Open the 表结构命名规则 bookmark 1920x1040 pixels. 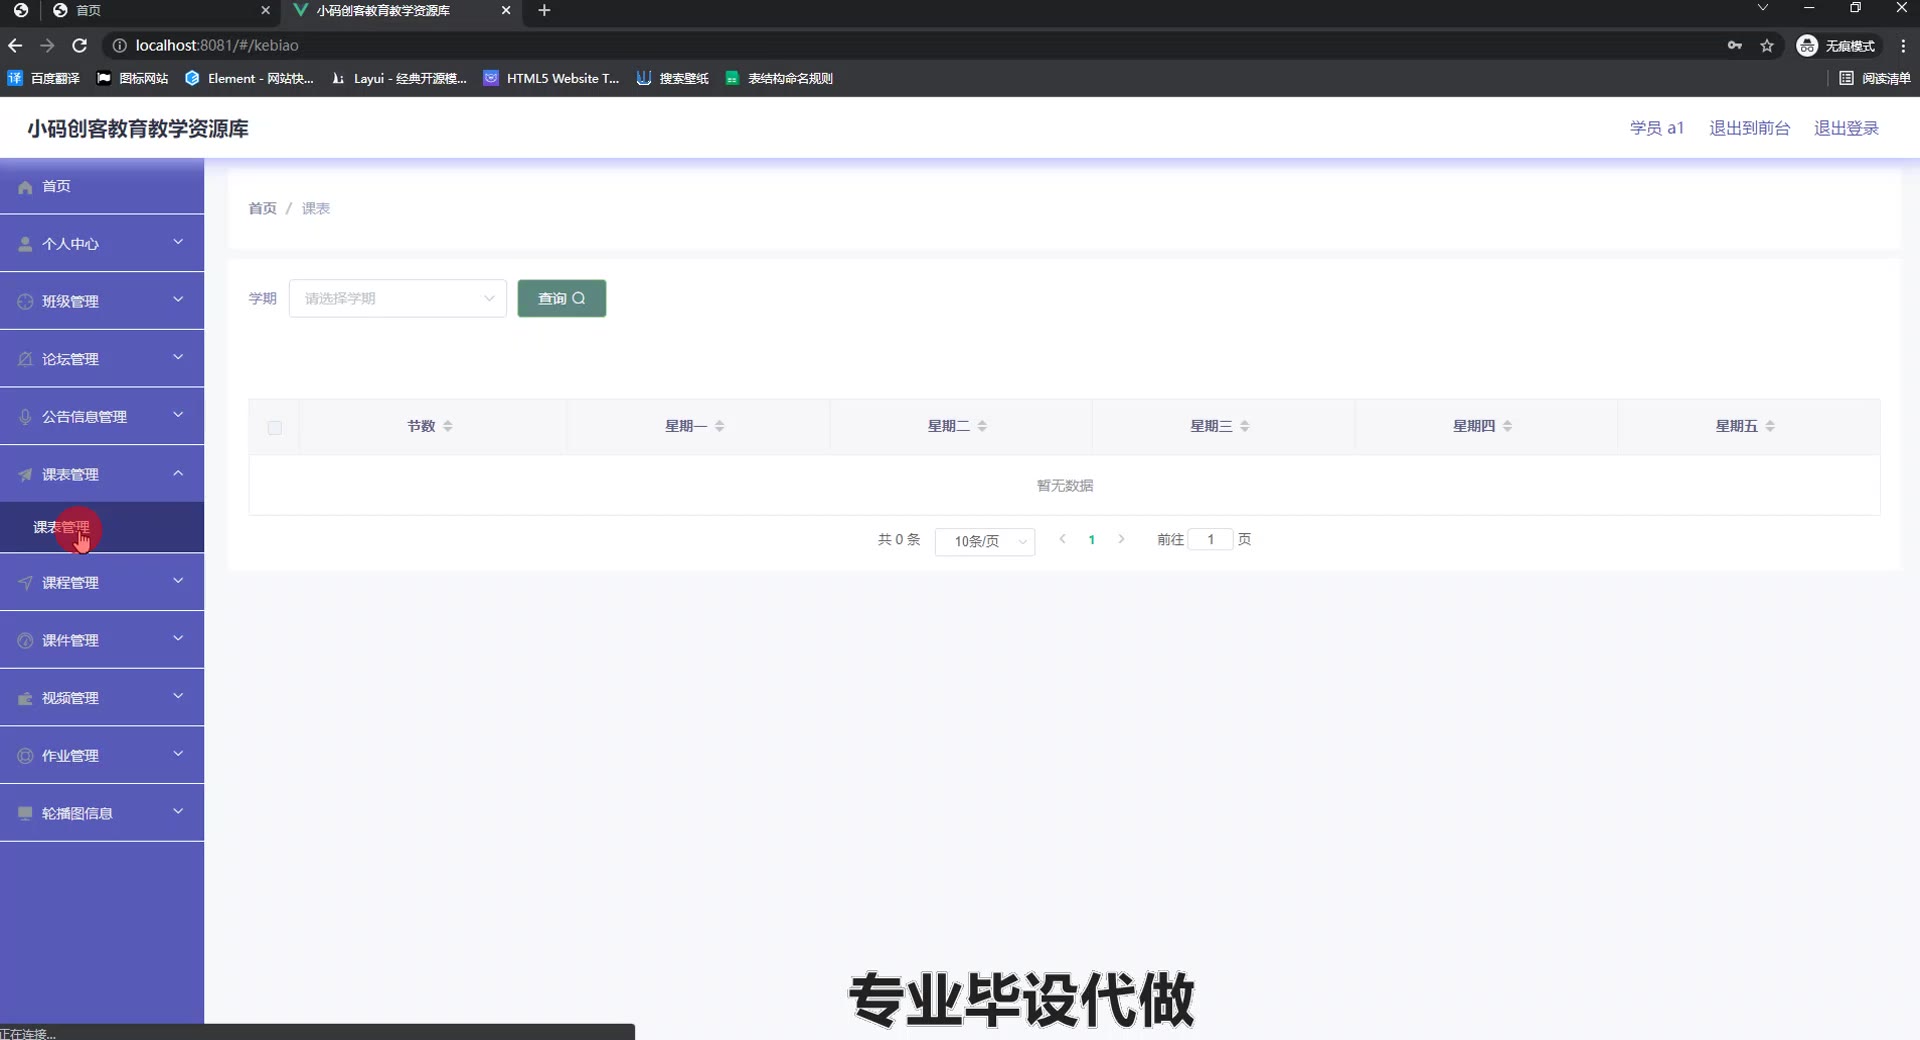click(x=779, y=78)
